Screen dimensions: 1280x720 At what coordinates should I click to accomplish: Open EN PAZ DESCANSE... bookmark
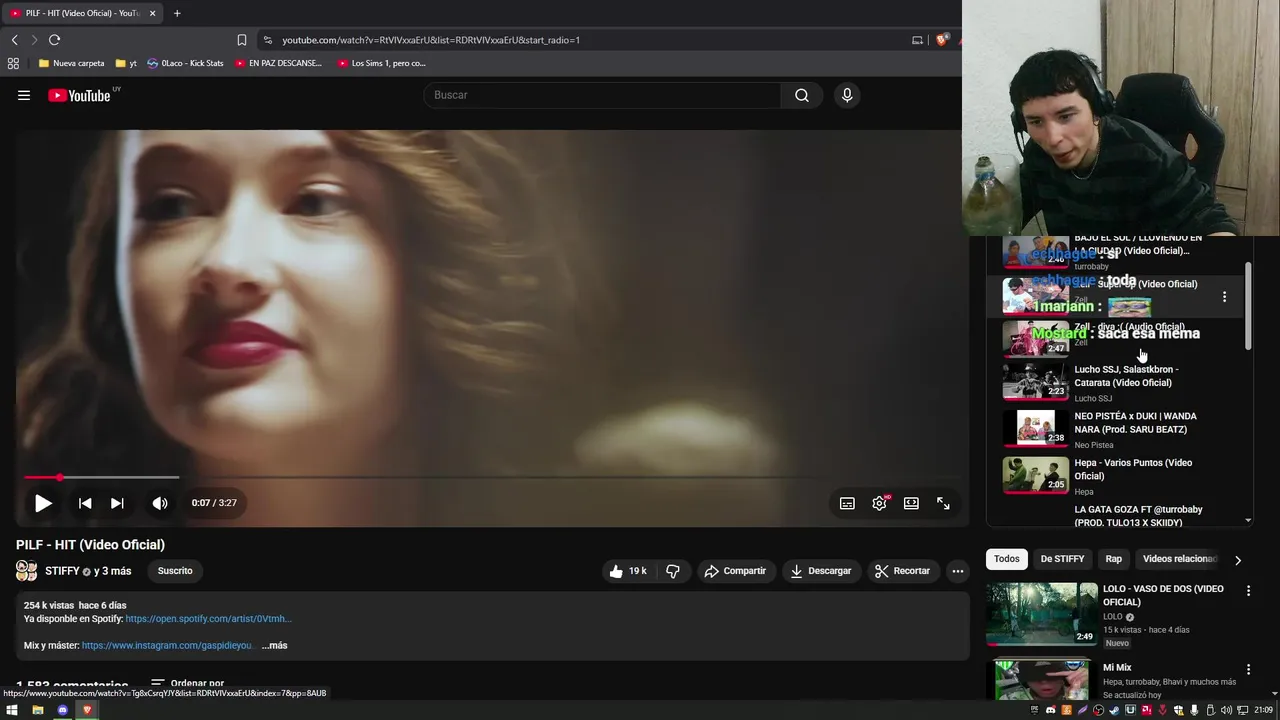coord(278,63)
